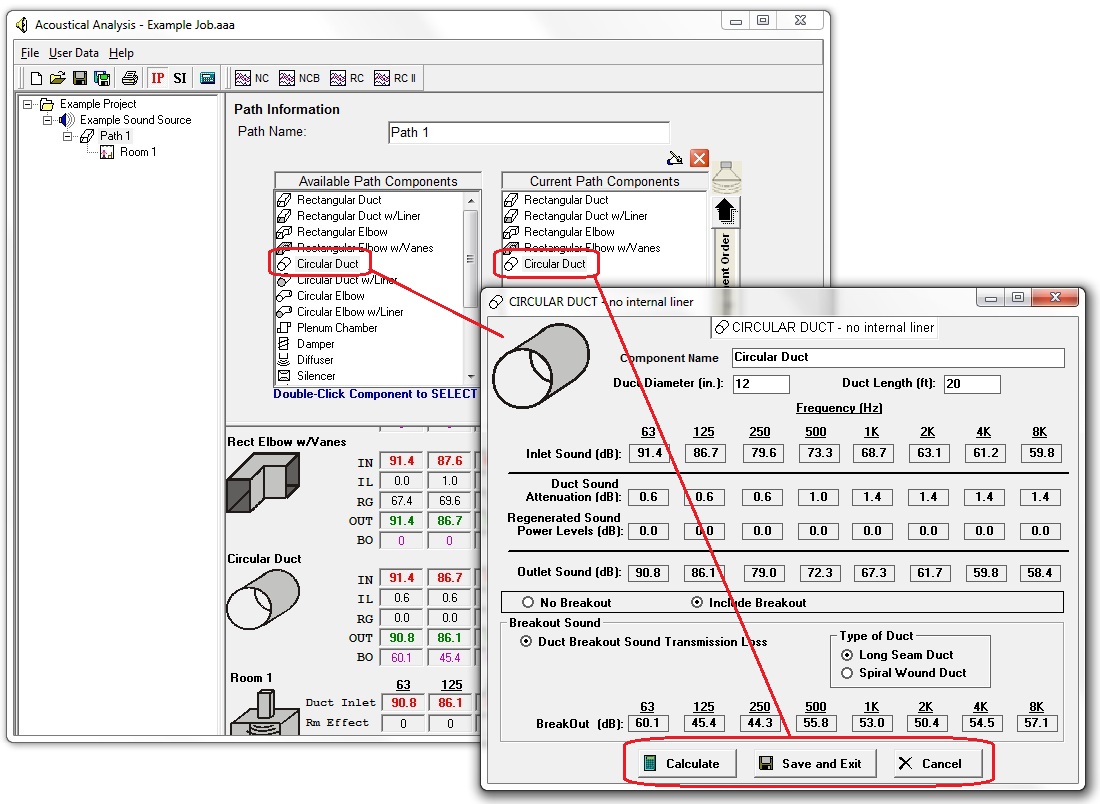
Task: Click the Cancel button in dialog
Action: pos(938,763)
